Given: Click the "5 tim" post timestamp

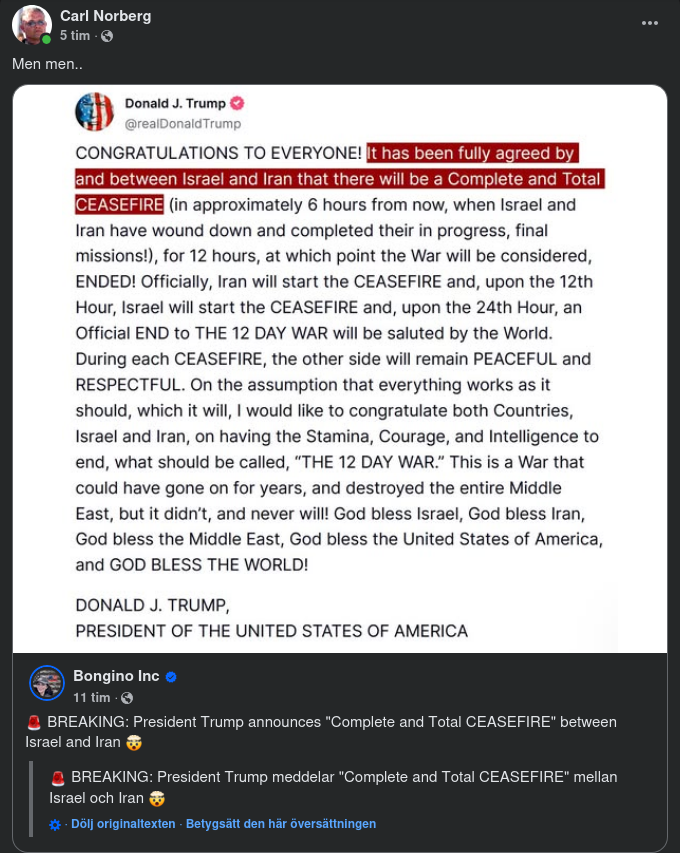Looking at the screenshot, I should (x=74, y=36).
